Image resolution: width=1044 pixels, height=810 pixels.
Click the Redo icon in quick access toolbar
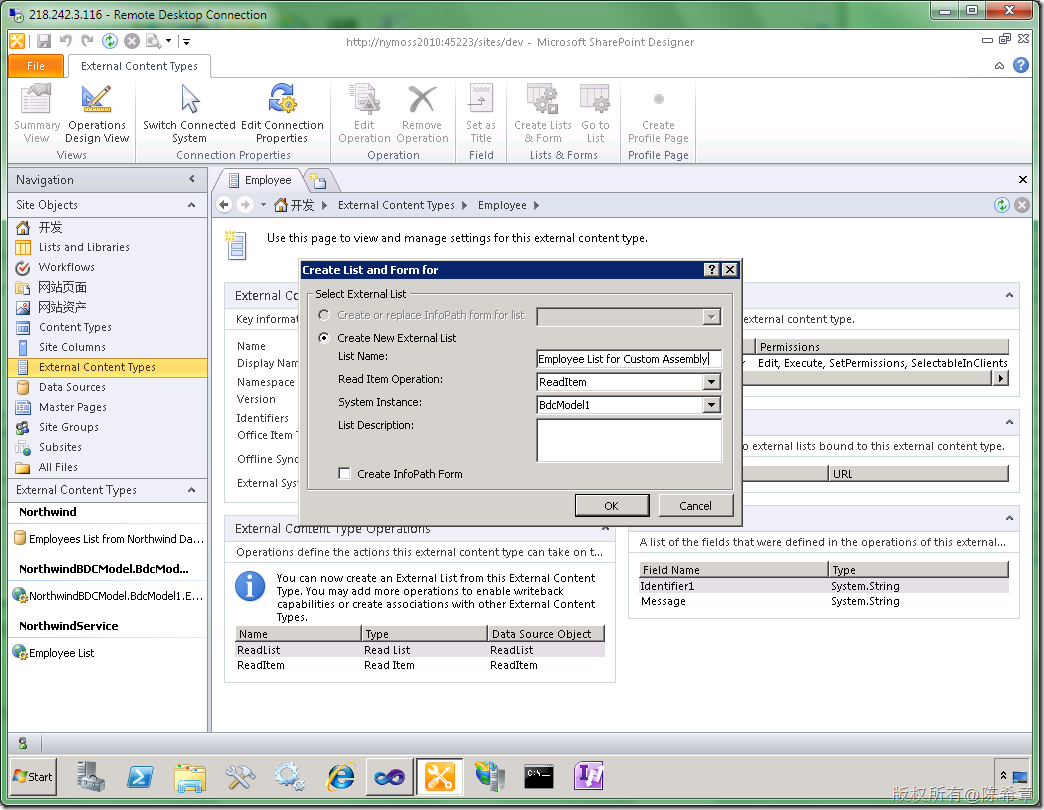tap(87, 41)
